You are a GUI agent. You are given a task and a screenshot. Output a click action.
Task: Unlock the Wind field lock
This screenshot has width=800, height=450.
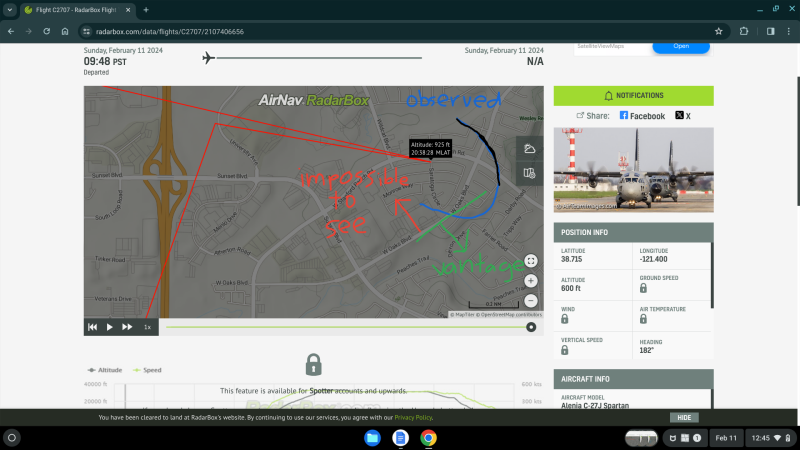pyautogui.click(x=564, y=319)
